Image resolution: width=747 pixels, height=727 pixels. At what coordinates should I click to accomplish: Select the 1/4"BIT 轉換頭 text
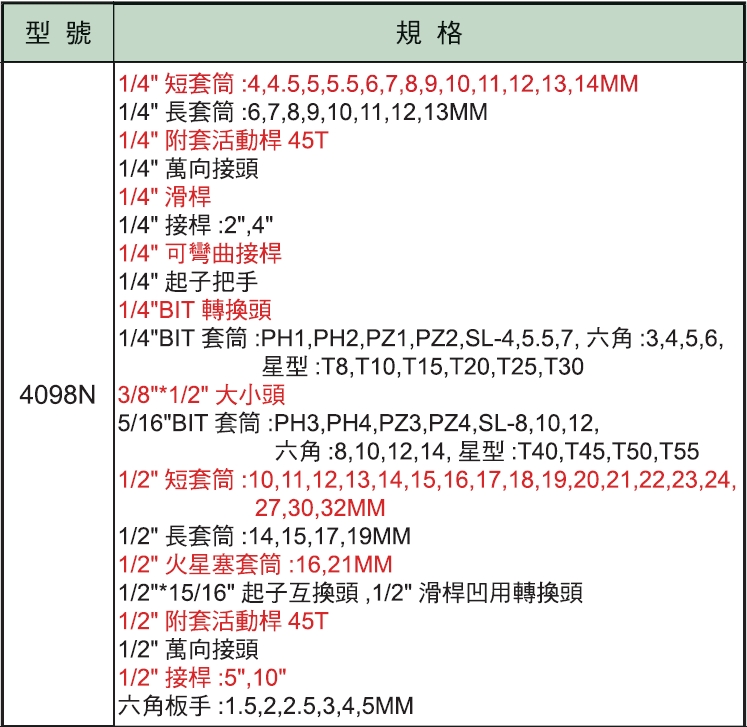click(194, 309)
